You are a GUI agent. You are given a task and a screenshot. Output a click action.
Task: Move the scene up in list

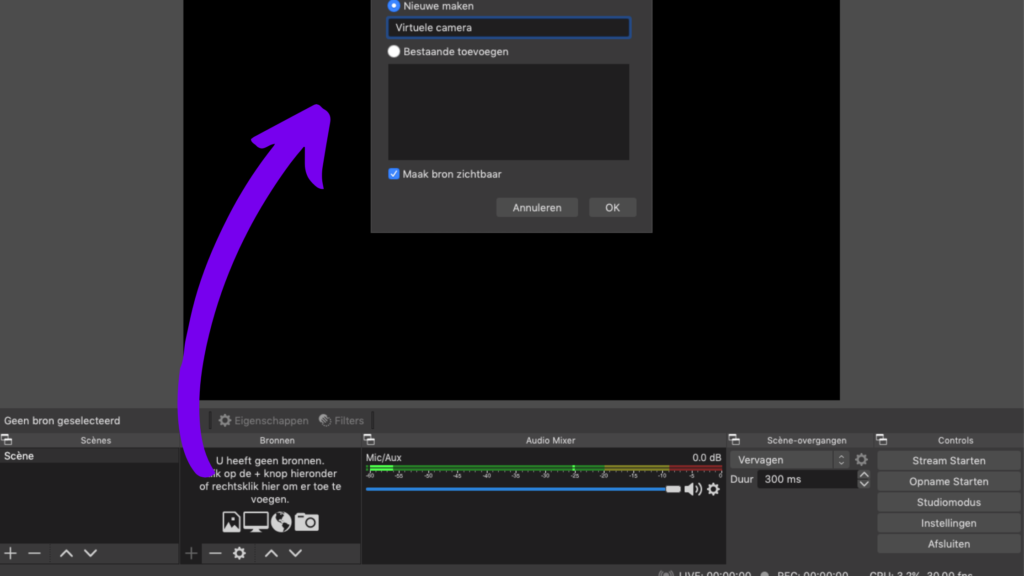(x=66, y=553)
